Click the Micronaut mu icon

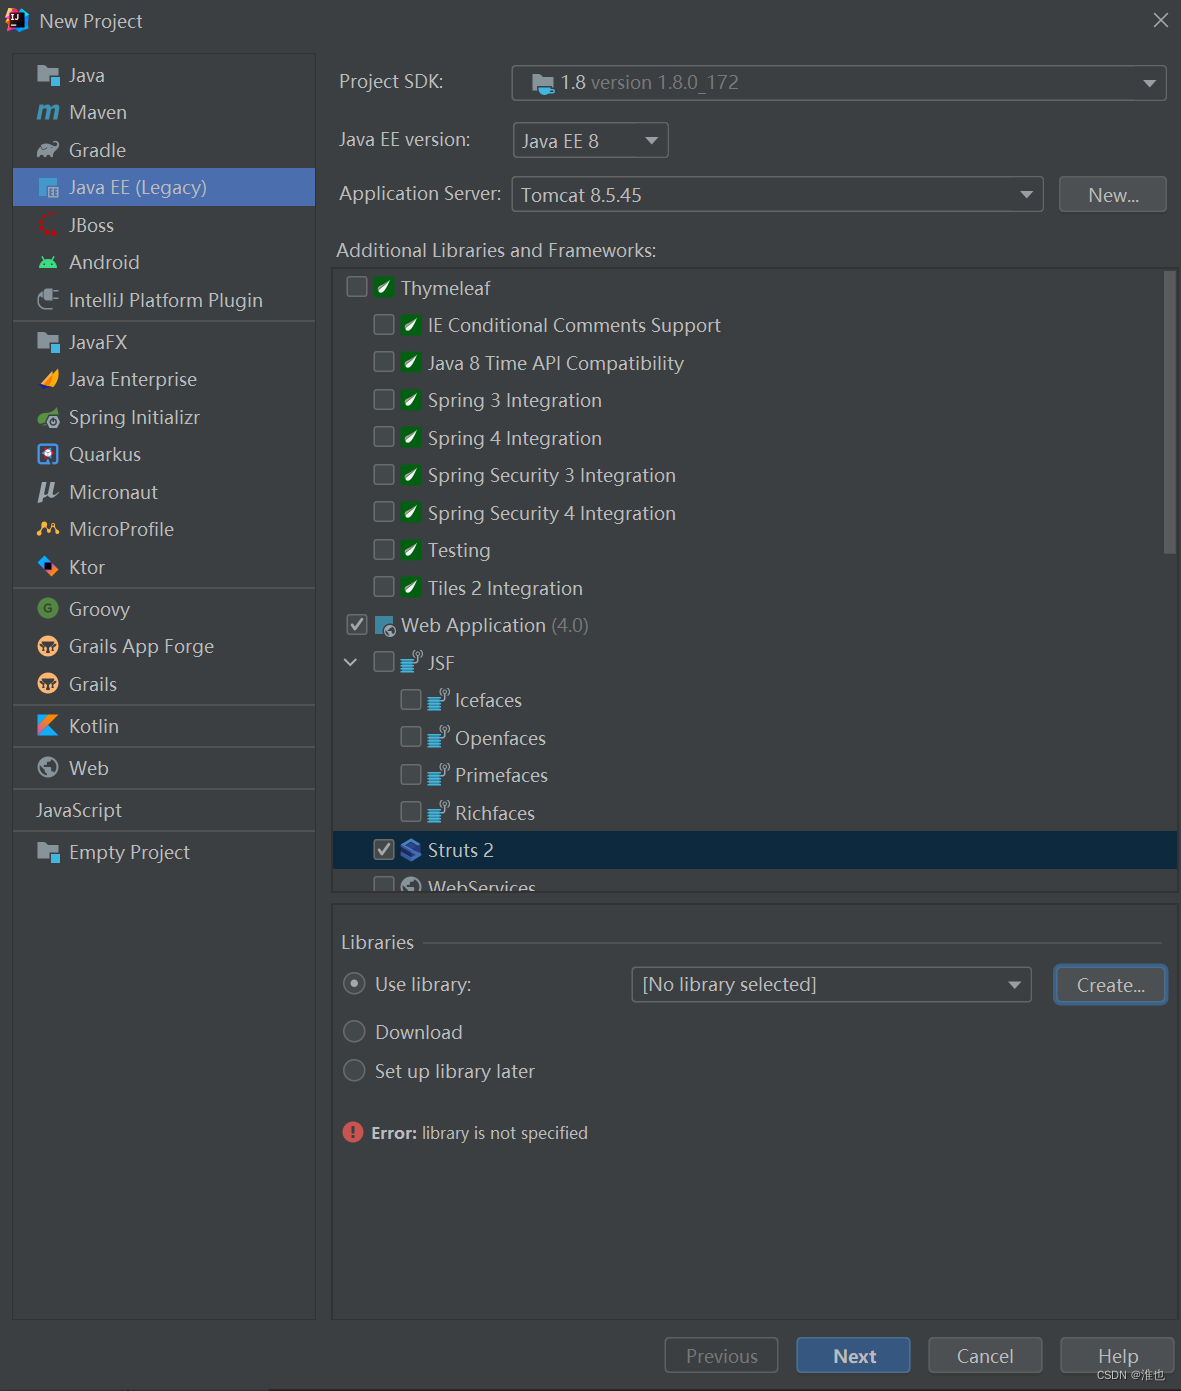[x=48, y=492]
